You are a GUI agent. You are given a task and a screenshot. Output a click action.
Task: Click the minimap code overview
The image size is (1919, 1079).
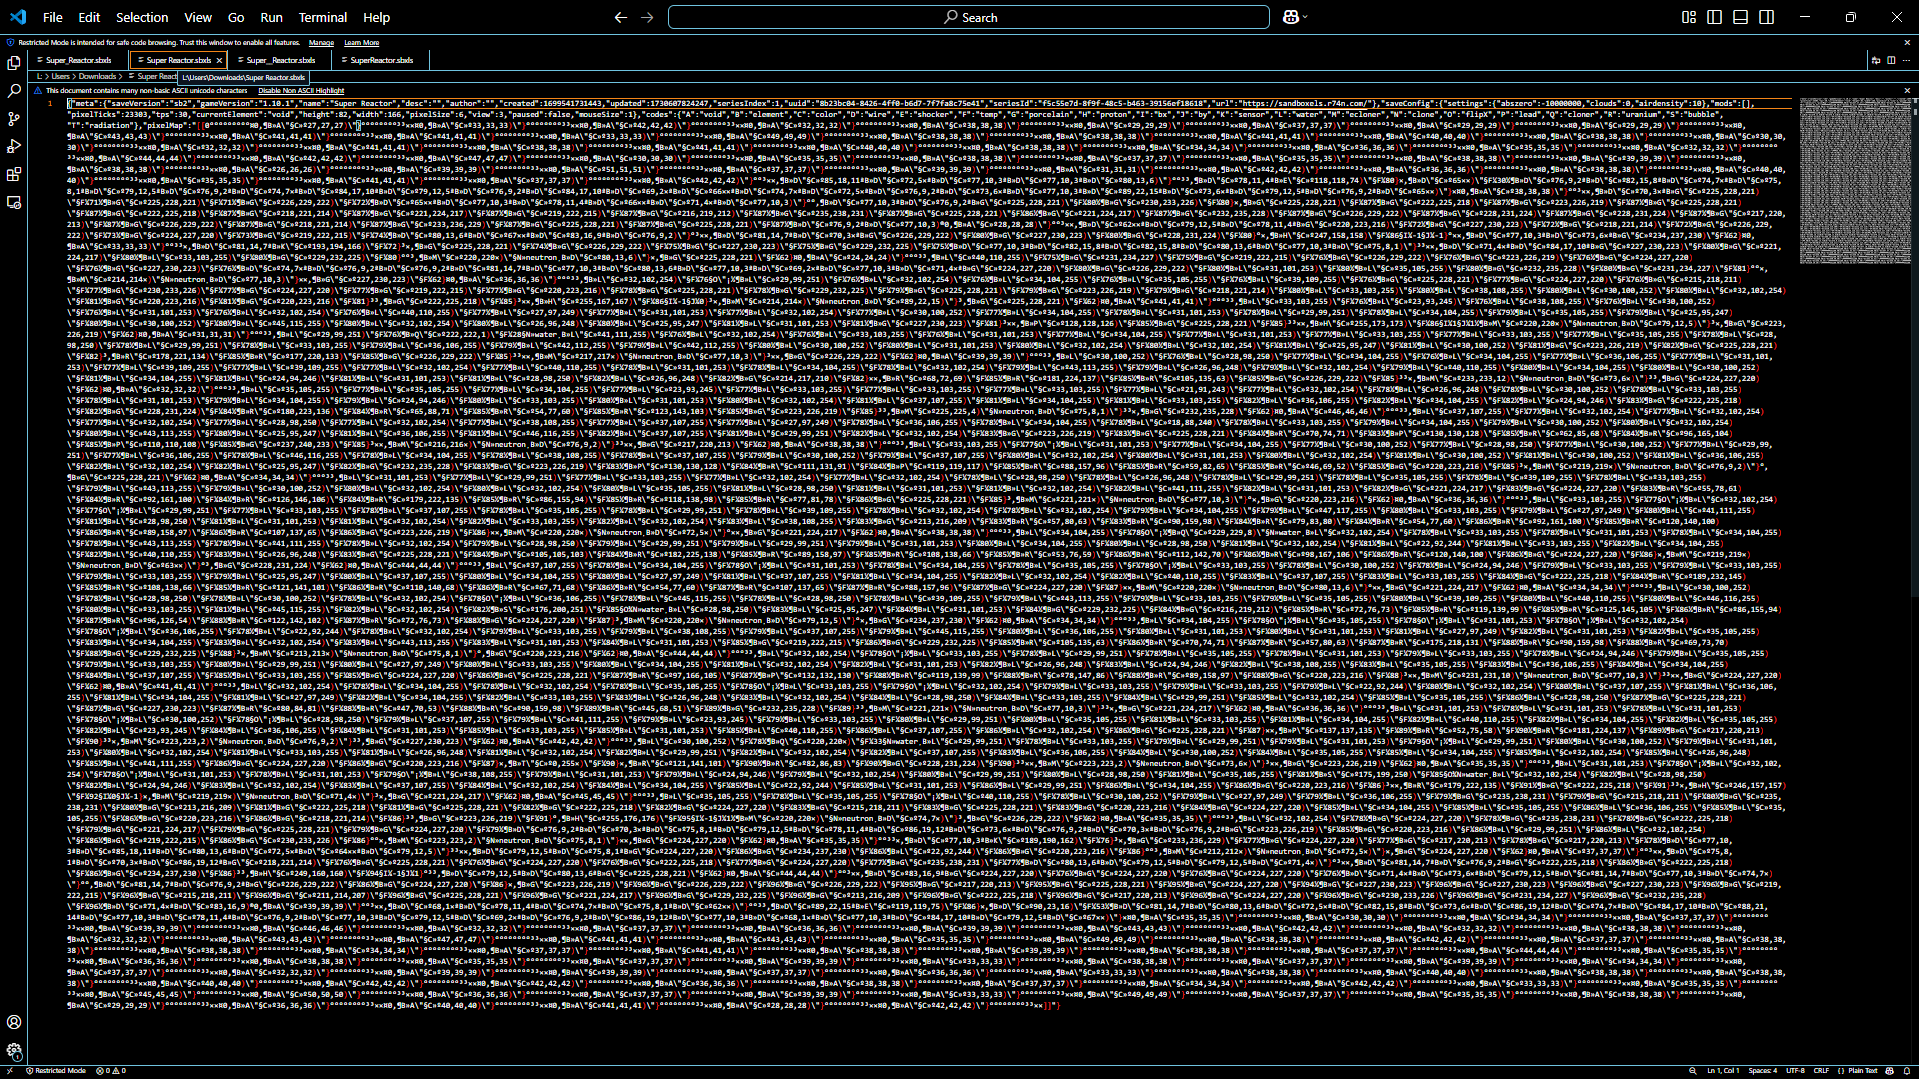1854,181
